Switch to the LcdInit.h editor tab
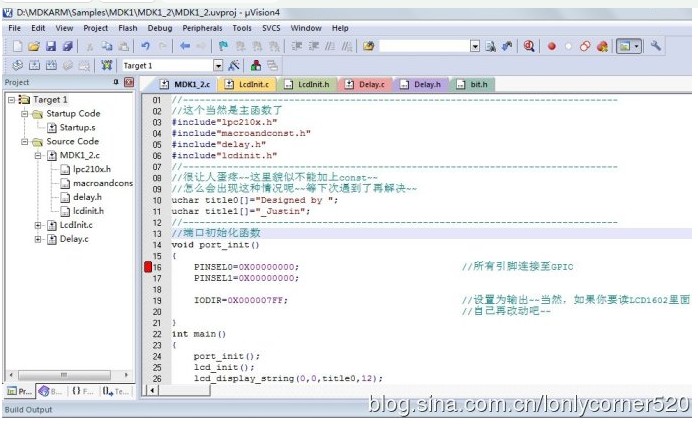This screenshot has height=424, width=698. point(307,84)
